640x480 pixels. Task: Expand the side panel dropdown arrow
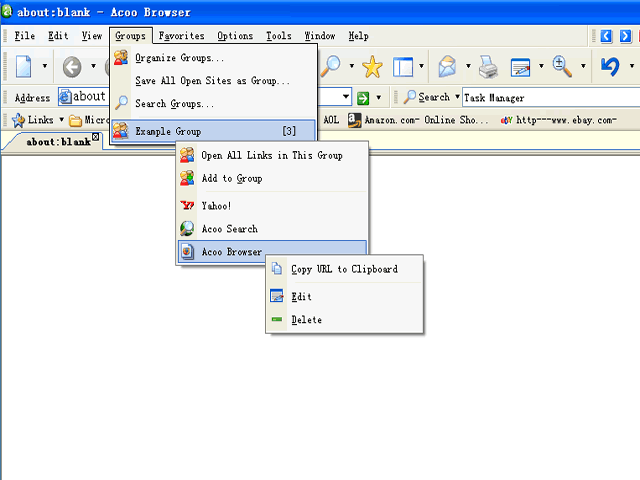click(421, 66)
